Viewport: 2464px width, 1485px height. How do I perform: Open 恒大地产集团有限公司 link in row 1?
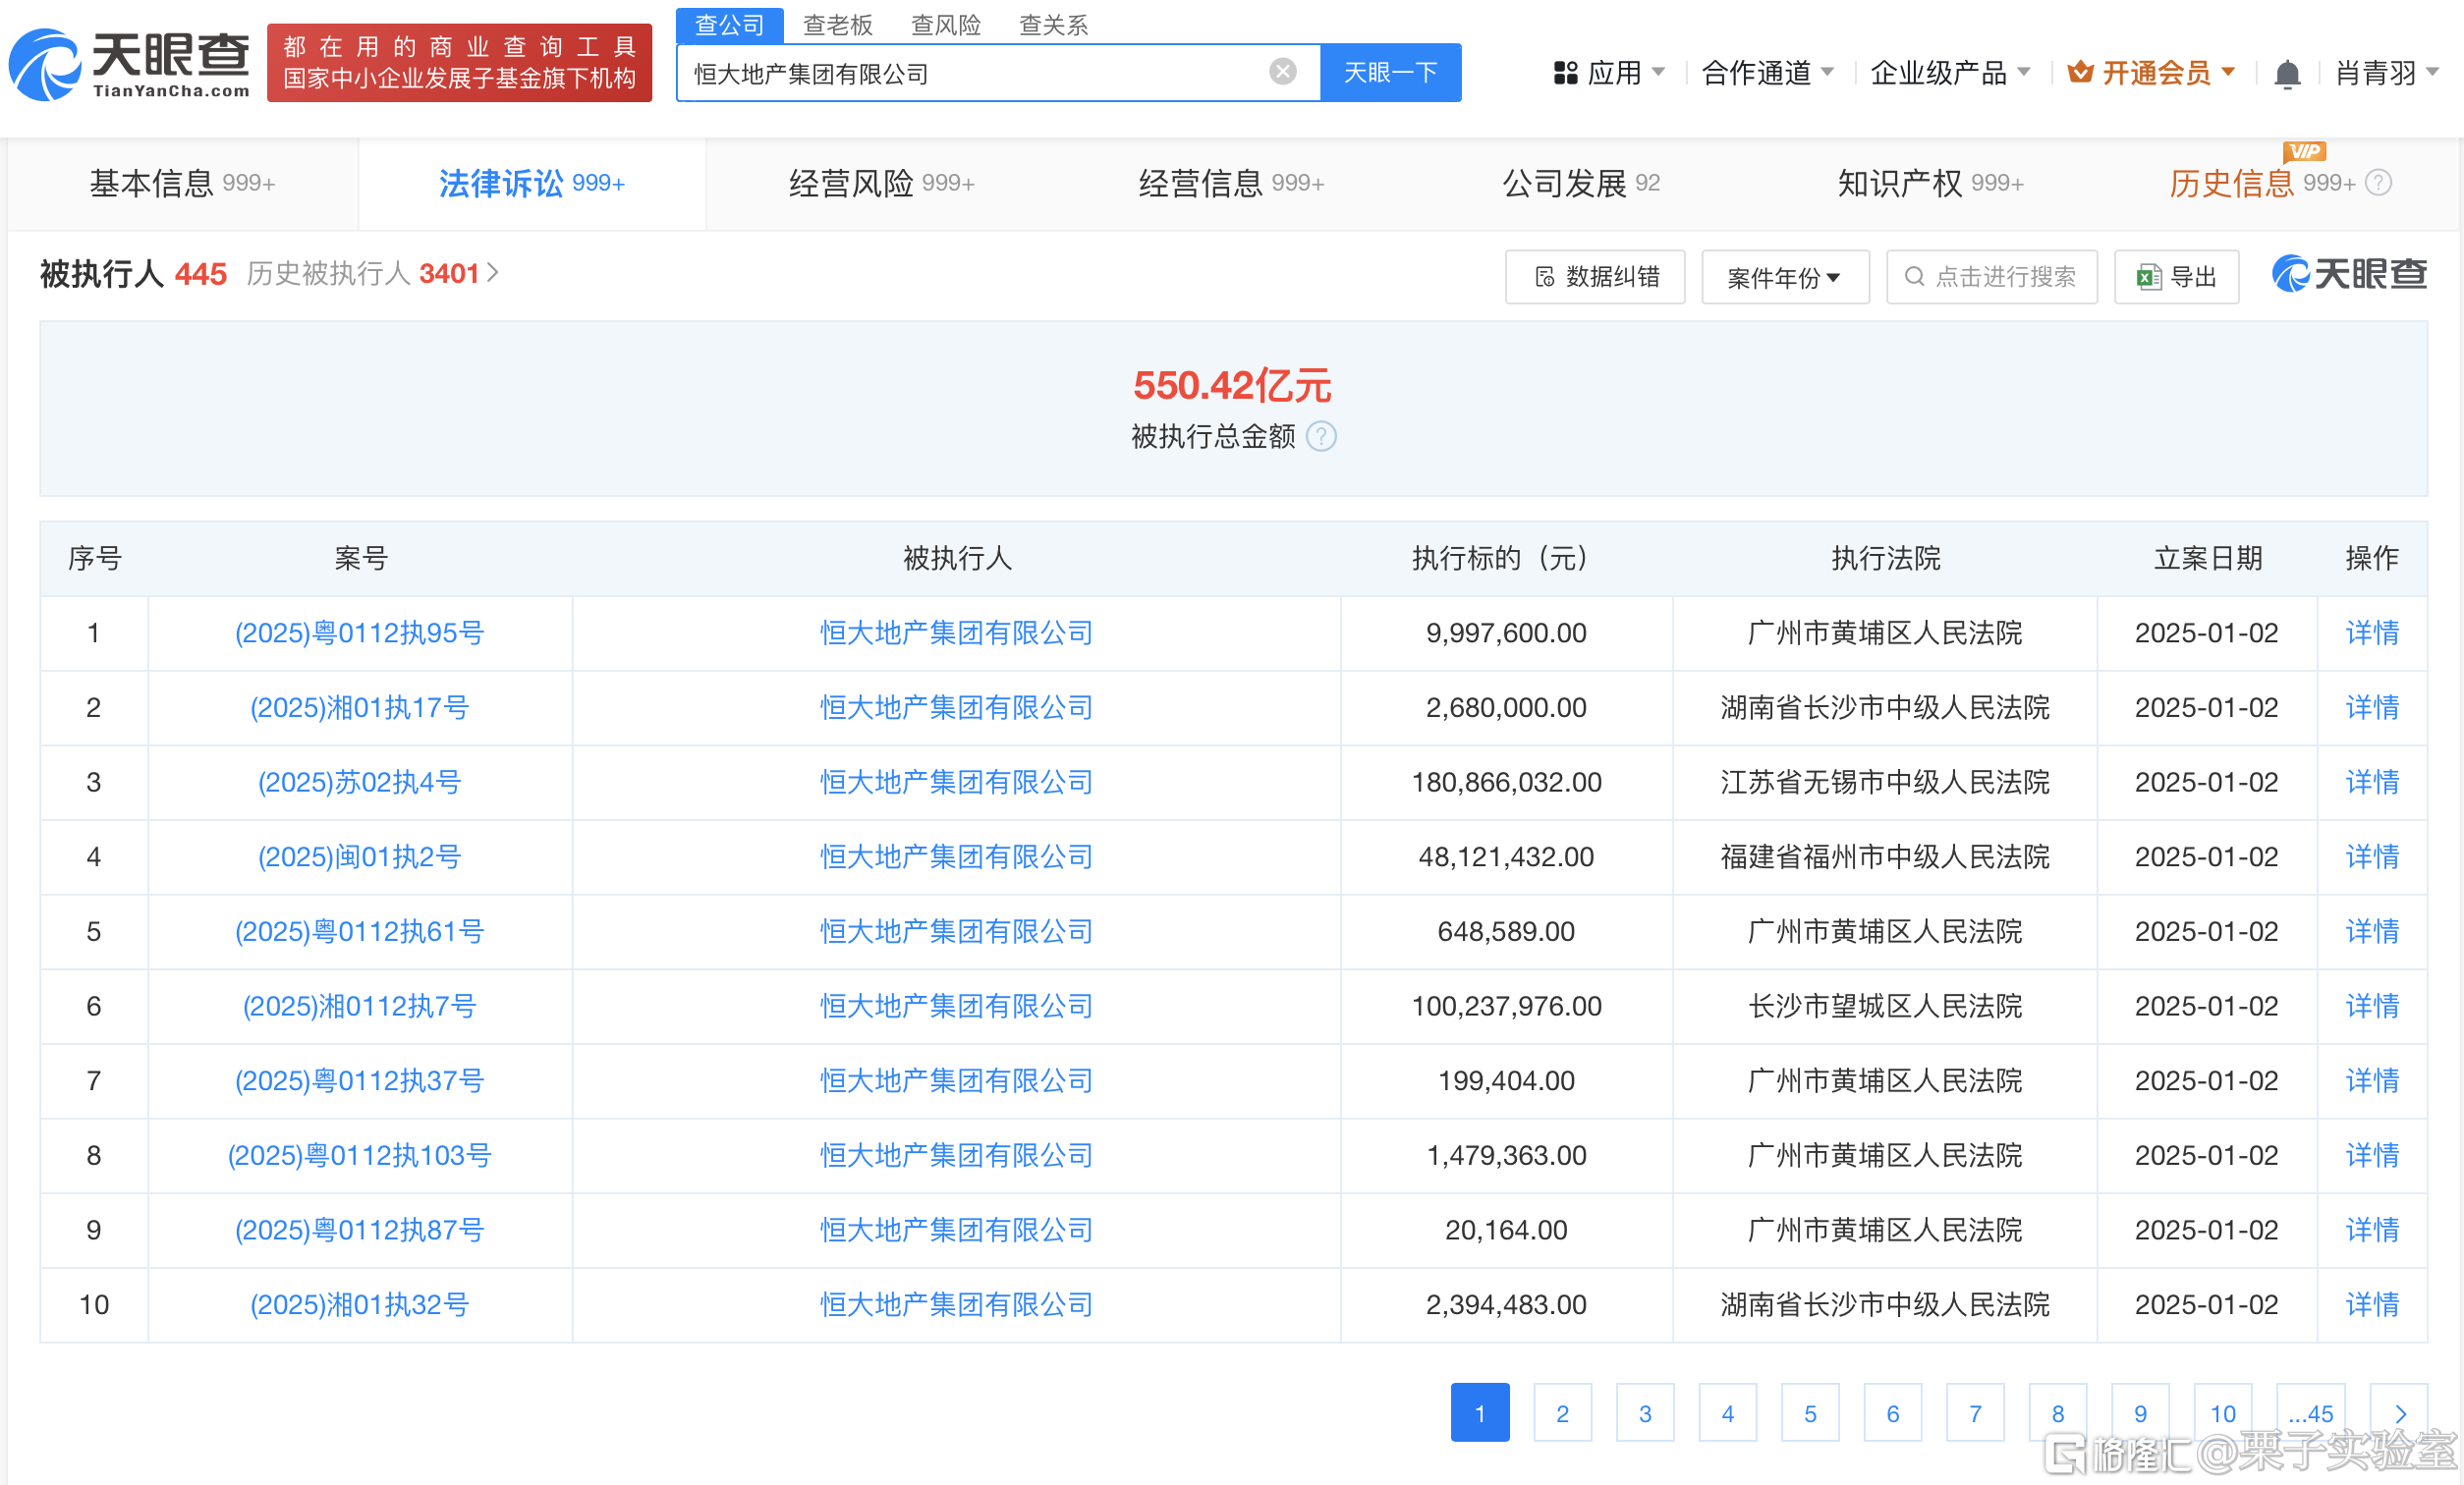(x=956, y=633)
